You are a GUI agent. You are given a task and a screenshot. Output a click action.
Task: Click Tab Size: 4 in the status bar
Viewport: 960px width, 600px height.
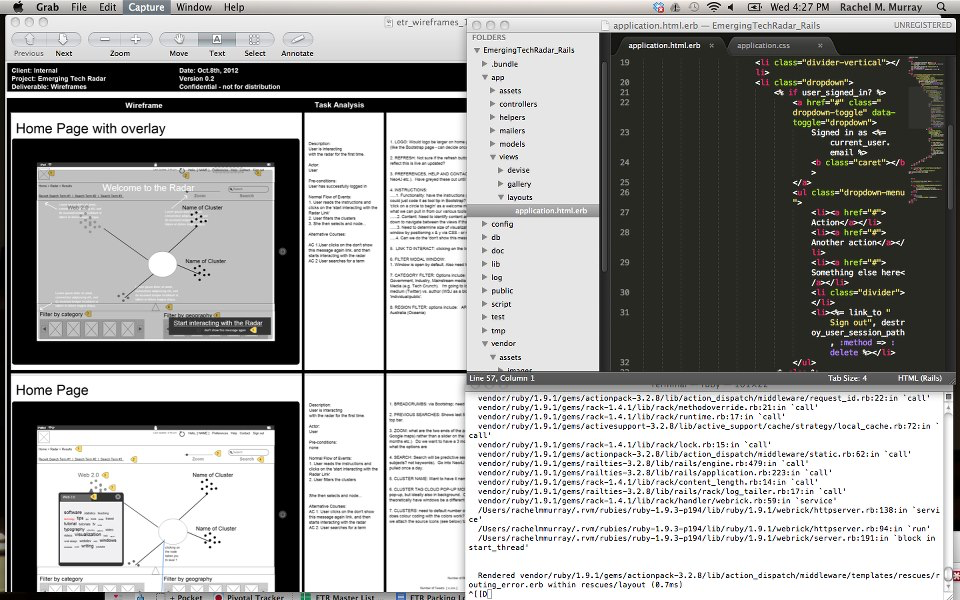(848, 378)
